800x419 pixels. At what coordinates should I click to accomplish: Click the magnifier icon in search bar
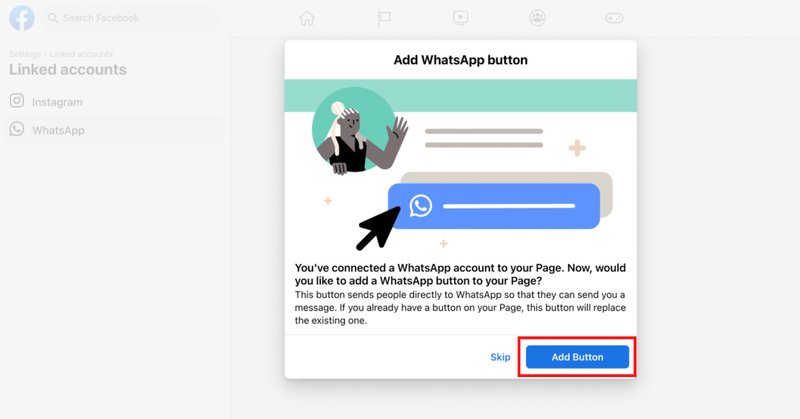pos(53,18)
